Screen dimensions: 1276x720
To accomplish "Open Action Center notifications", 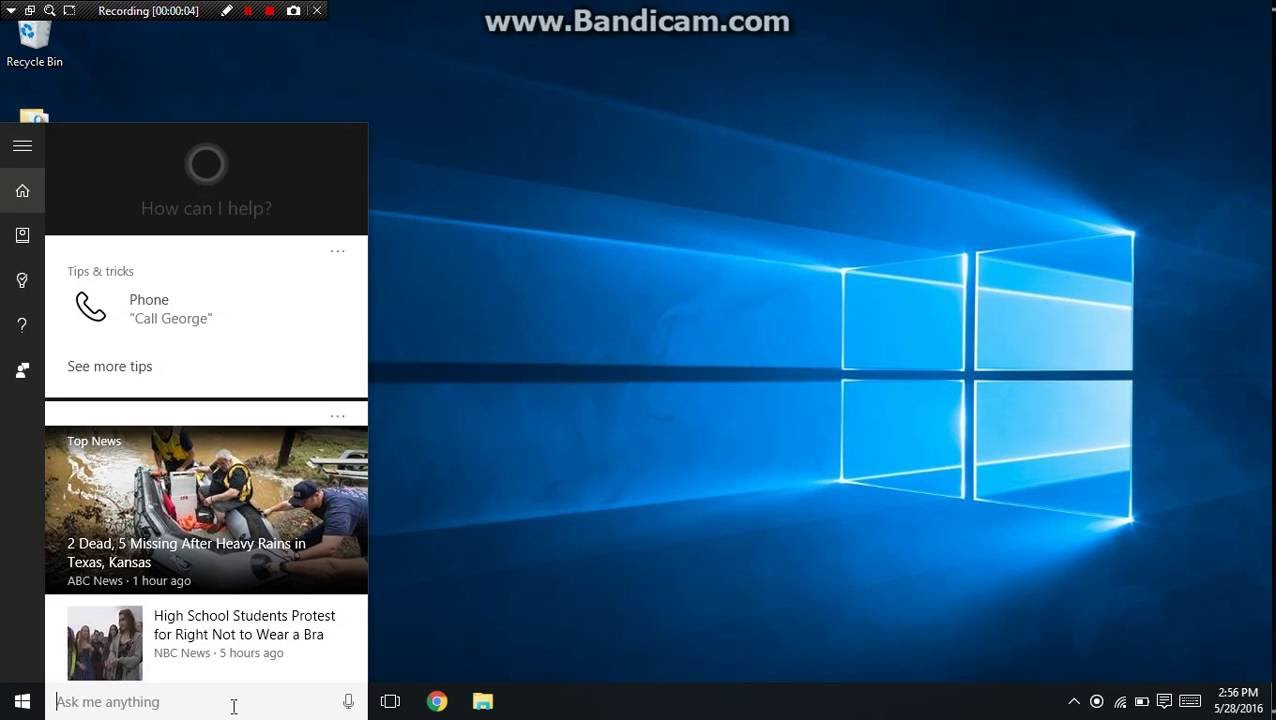I will [x=1164, y=702].
